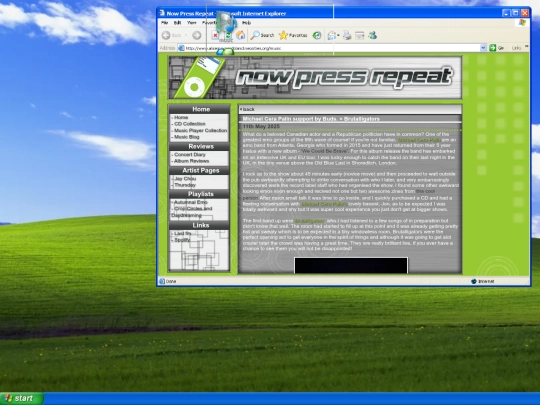Open the Spotify link in sidebar

pos(182,240)
